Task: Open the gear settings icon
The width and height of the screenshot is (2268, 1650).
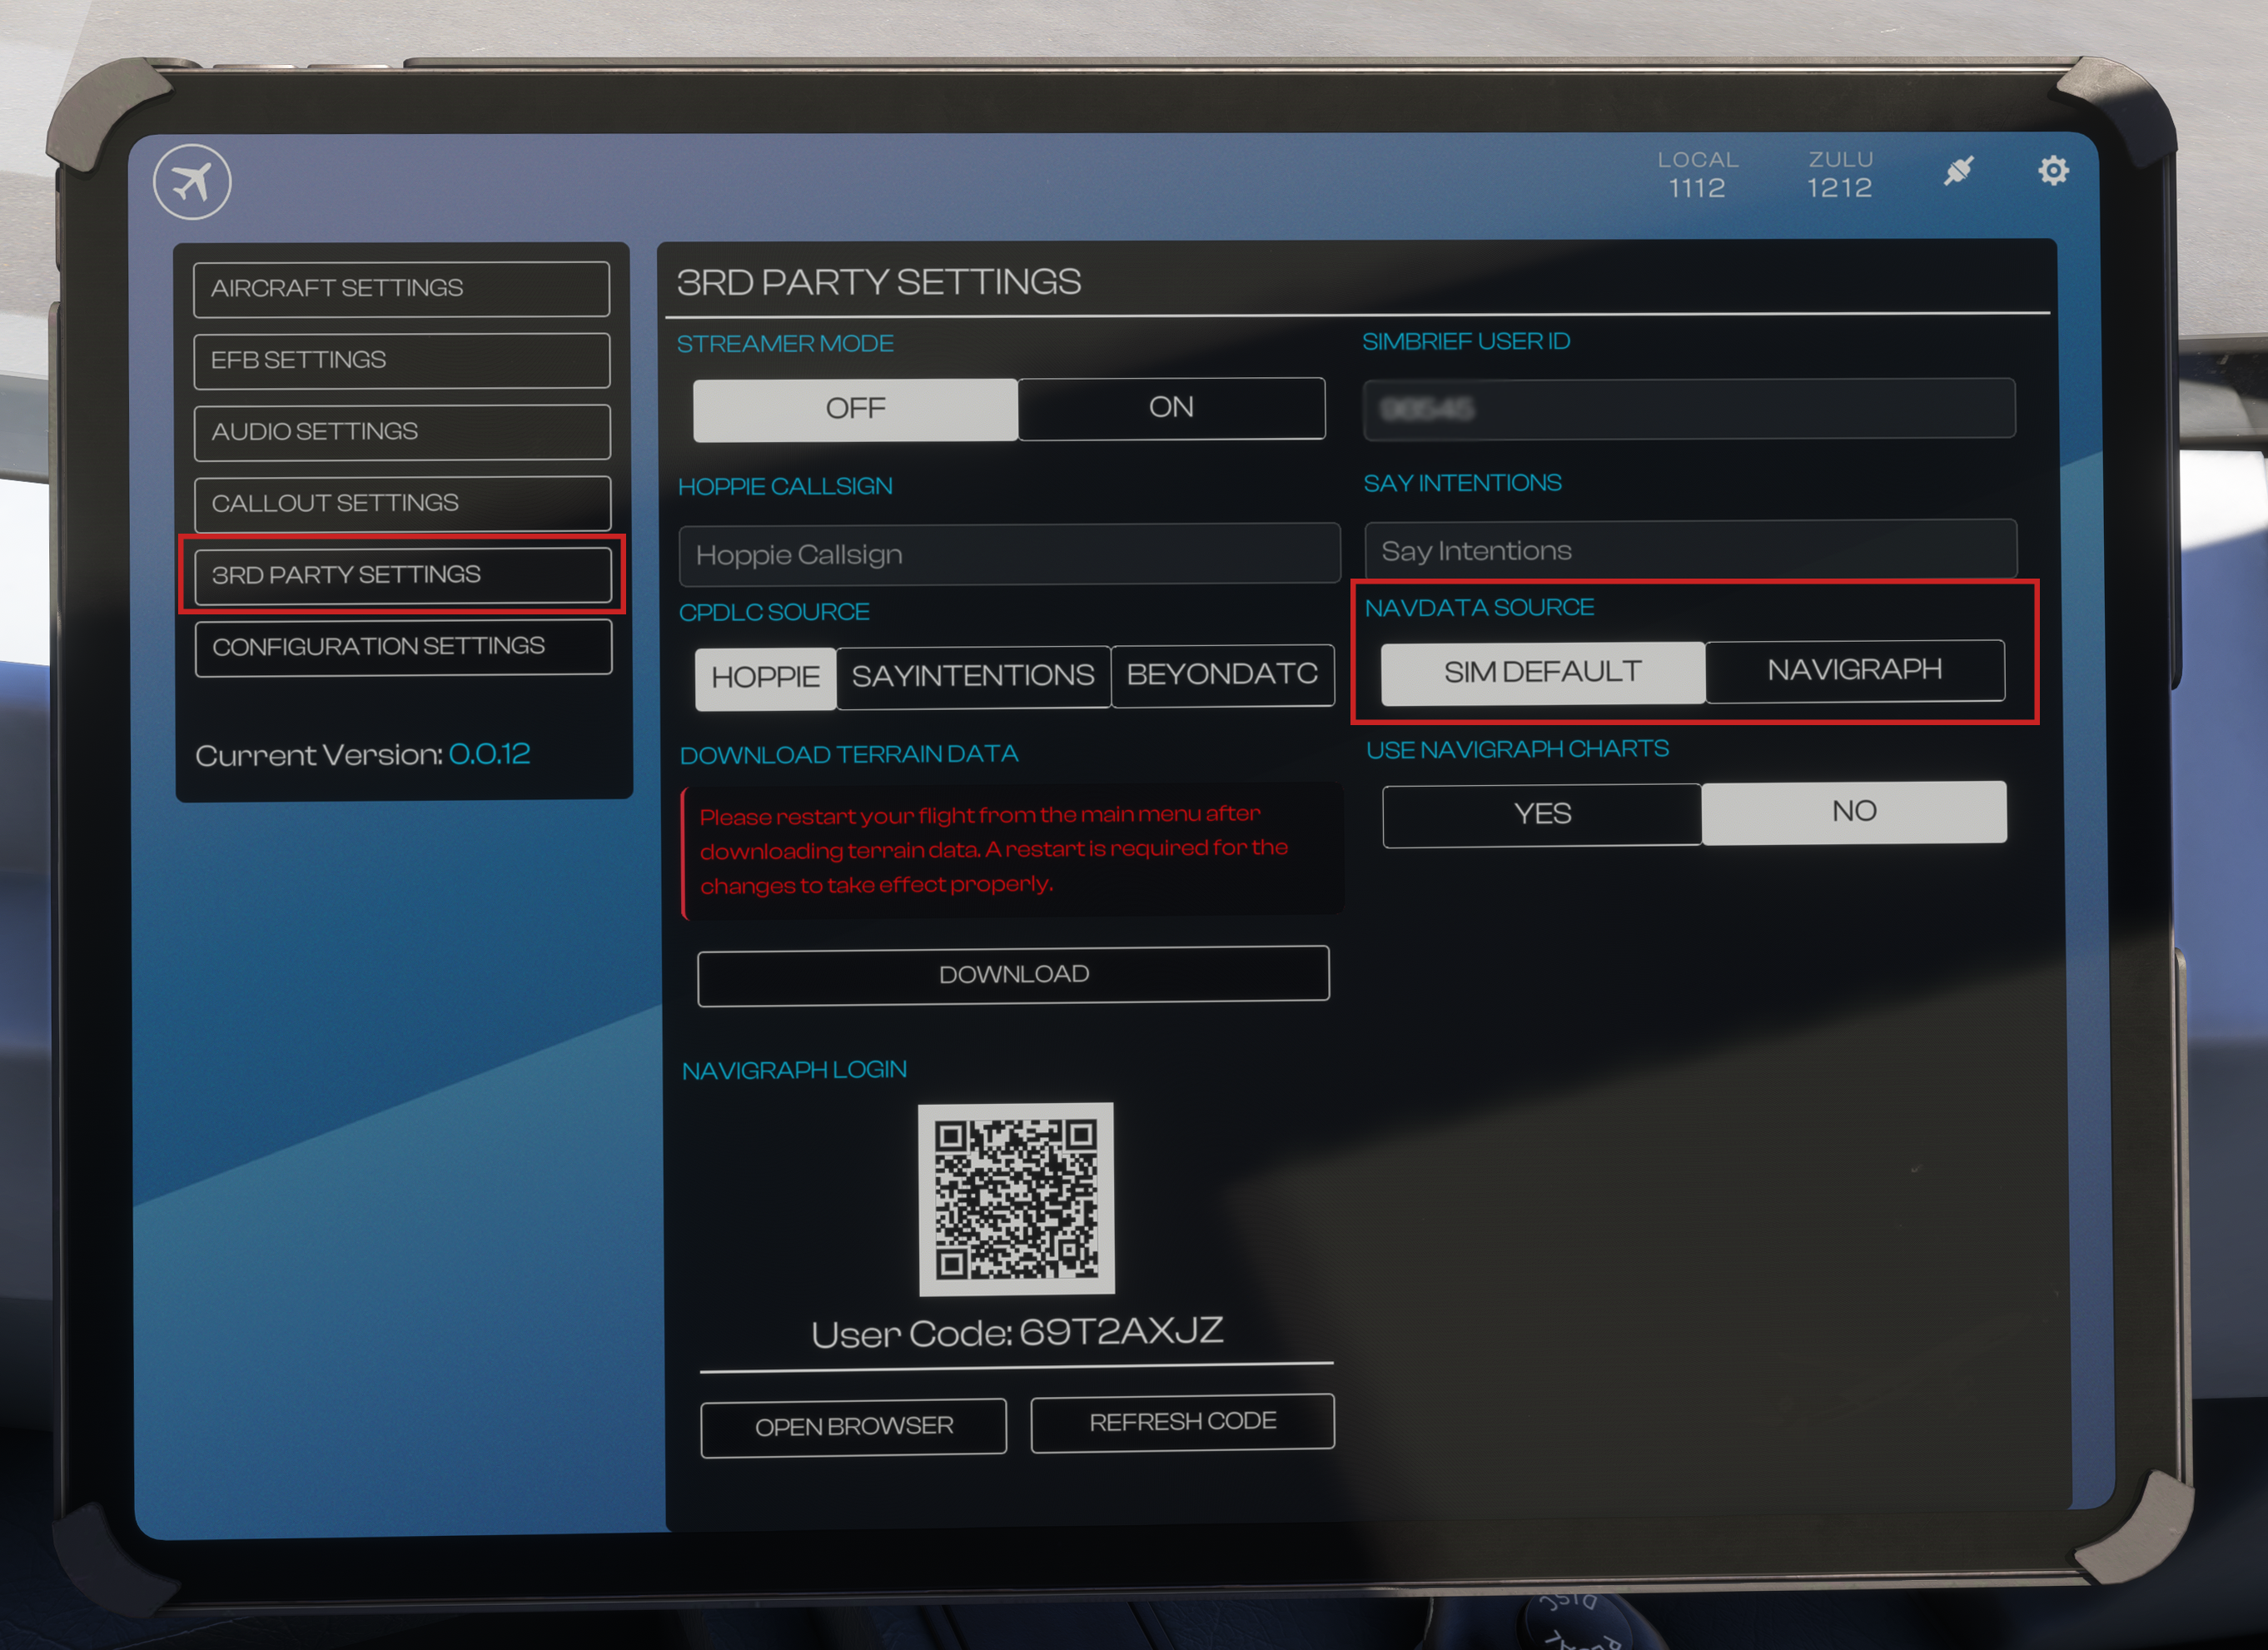Action: [2053, 171]
